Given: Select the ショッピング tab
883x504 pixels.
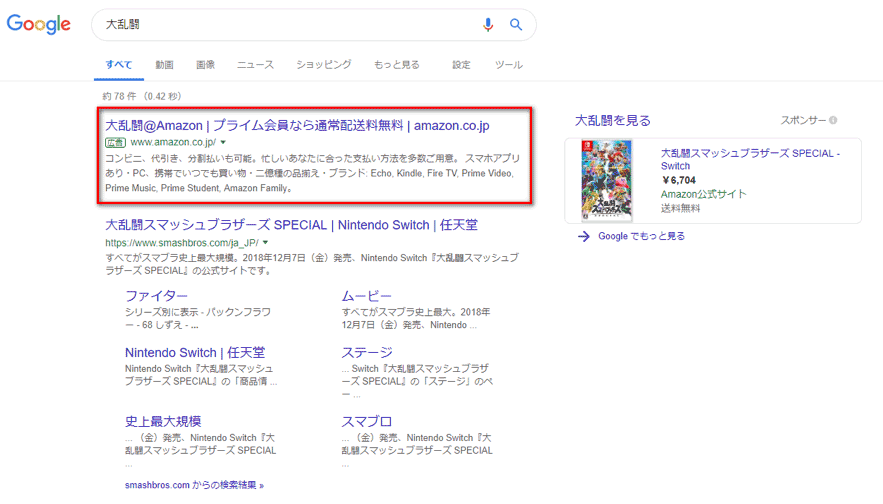Looking at the screenshot, I should click(x=323, y=65).
